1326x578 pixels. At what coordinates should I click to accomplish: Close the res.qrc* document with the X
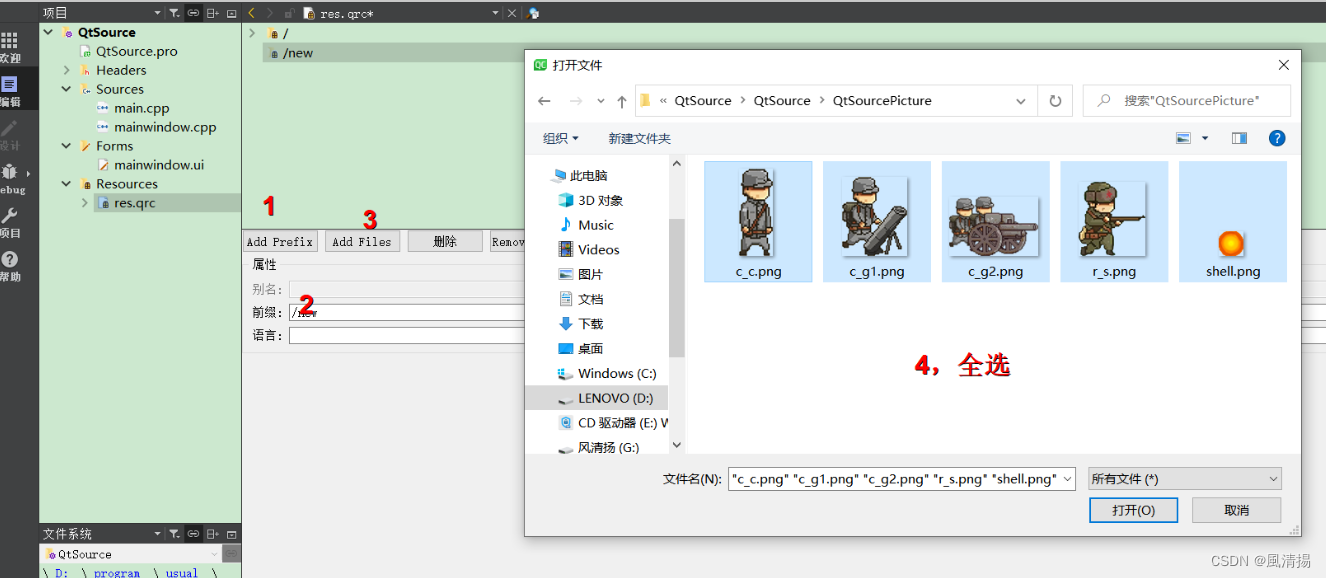[x=512, y=13]
